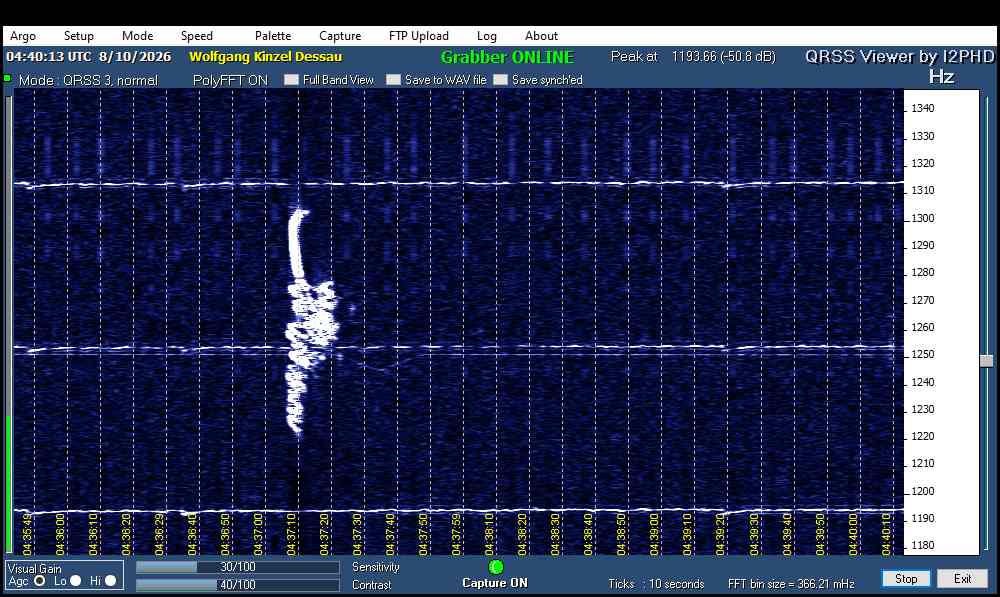Click the green mode status indicator
The width and height of the screenshot is (1000, 597).
click(x=7, y=78)
